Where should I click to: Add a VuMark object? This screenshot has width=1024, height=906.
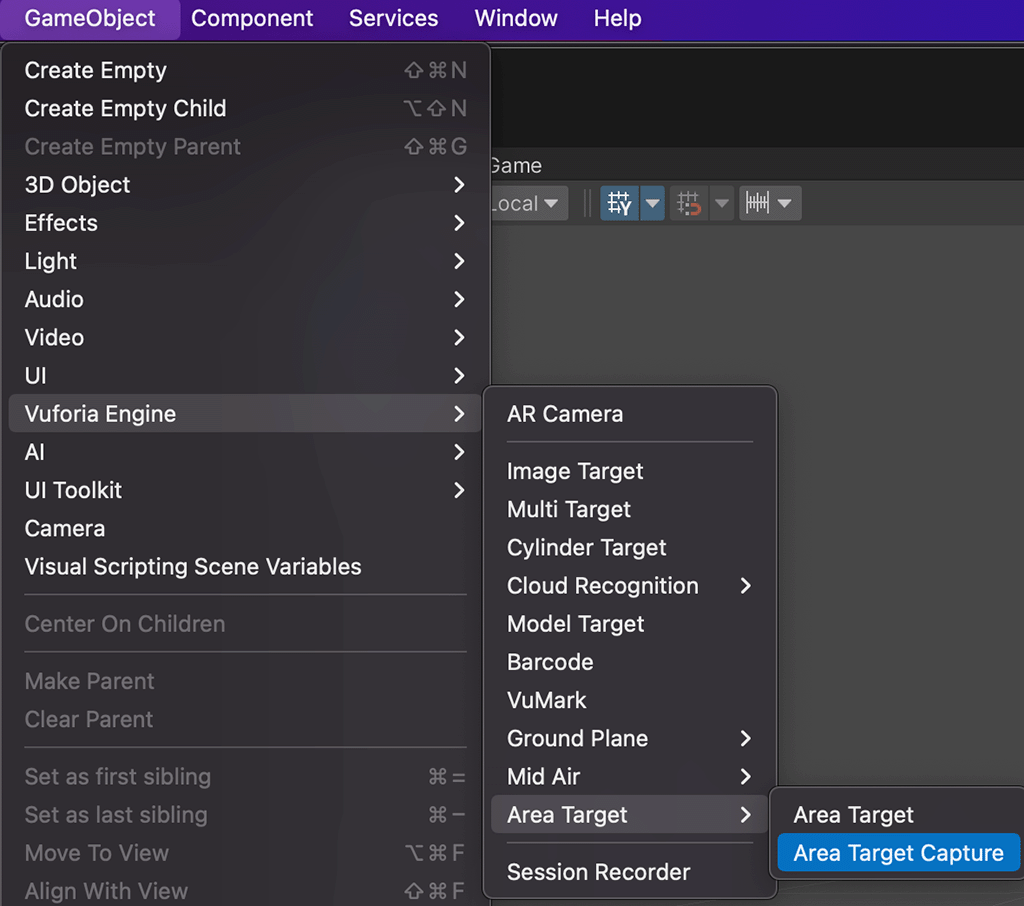pos(630,700)
